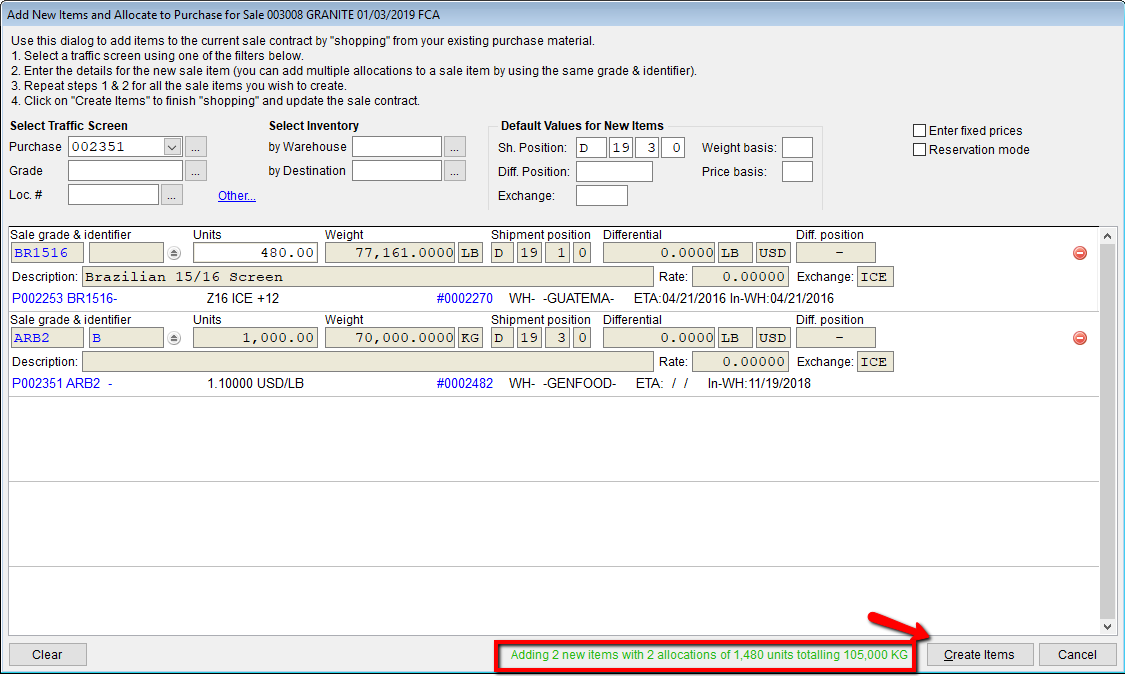This screenshot has width=1125, height=676.
Task: Click the Weight field showing 70,000.0000
Action: (390, 338)
